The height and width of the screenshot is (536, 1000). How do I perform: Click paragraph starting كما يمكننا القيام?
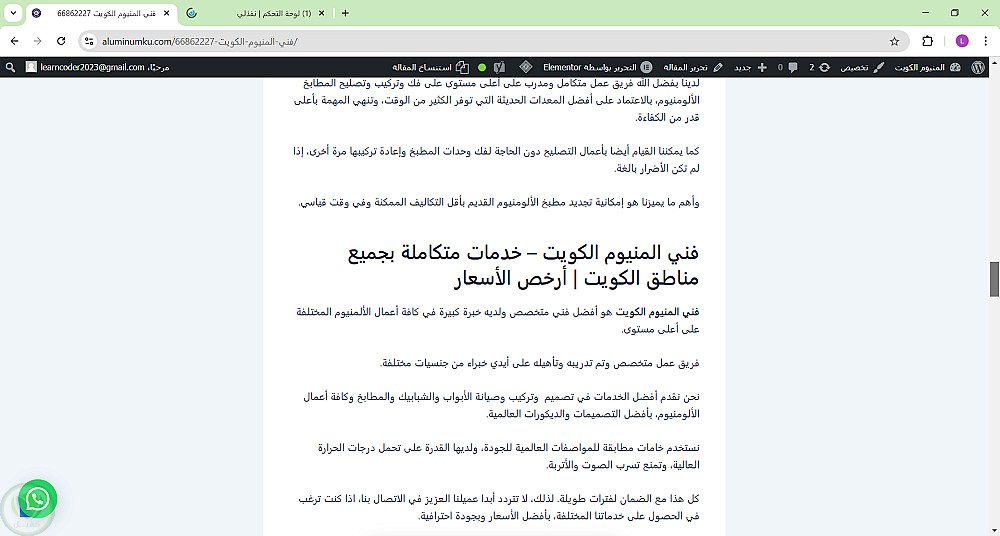[x=496, y=160]
